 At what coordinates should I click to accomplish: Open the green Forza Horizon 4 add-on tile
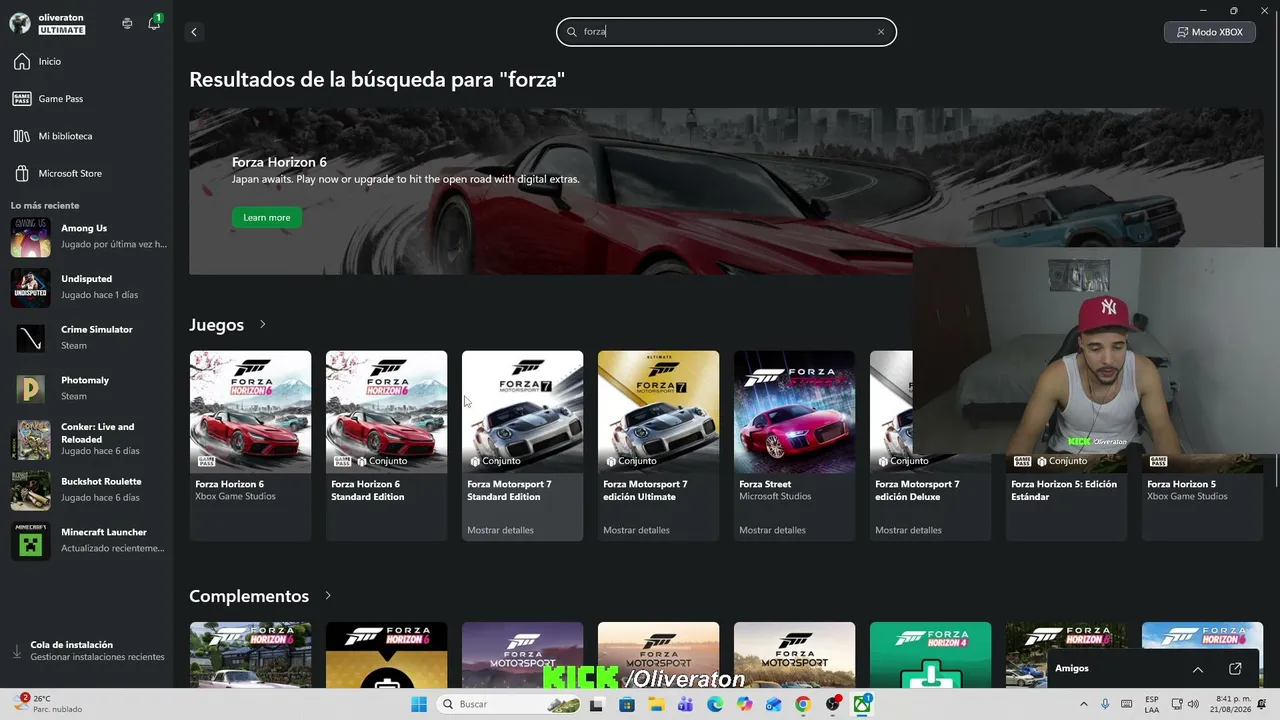click(x=930, y=655)
